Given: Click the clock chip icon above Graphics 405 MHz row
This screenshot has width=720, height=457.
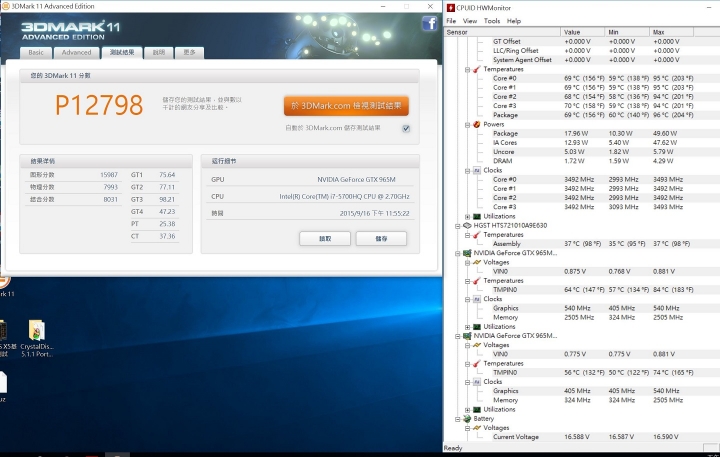Looking at the screenshot, I should [x=477, y=381].
